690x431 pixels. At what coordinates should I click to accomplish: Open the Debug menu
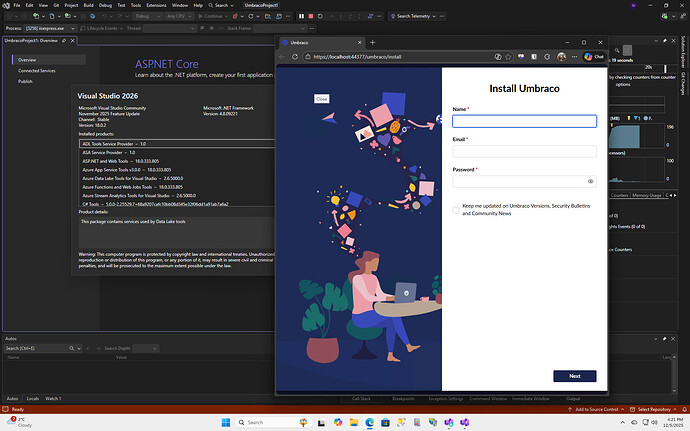point(105,5)
